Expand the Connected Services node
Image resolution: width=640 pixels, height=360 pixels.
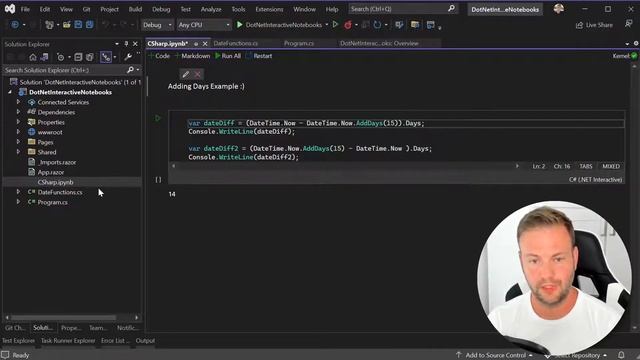coord(18,102)
